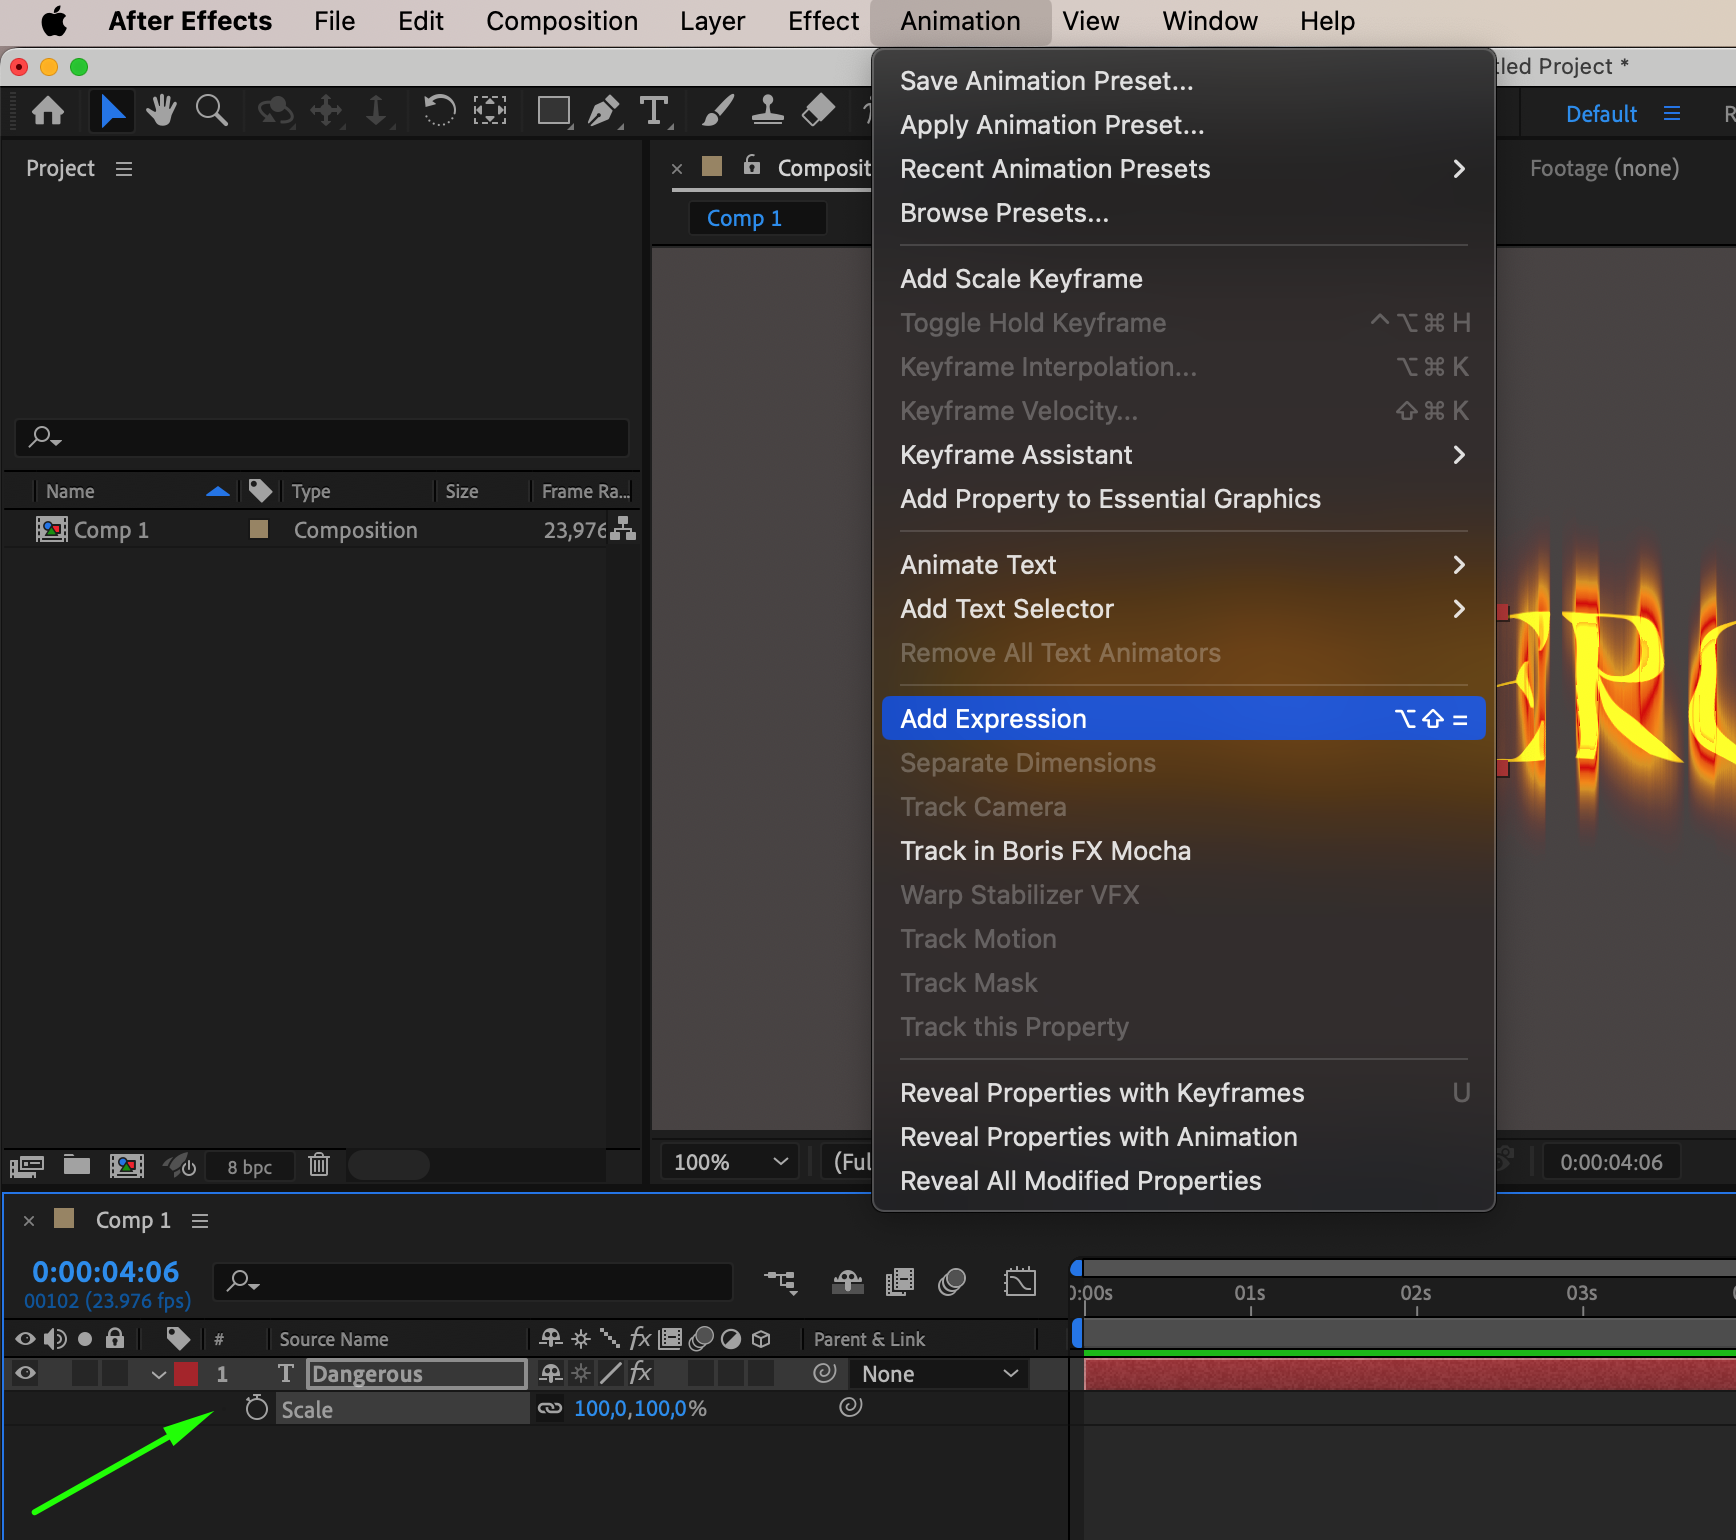Select the Pen tool

(603, 111)
